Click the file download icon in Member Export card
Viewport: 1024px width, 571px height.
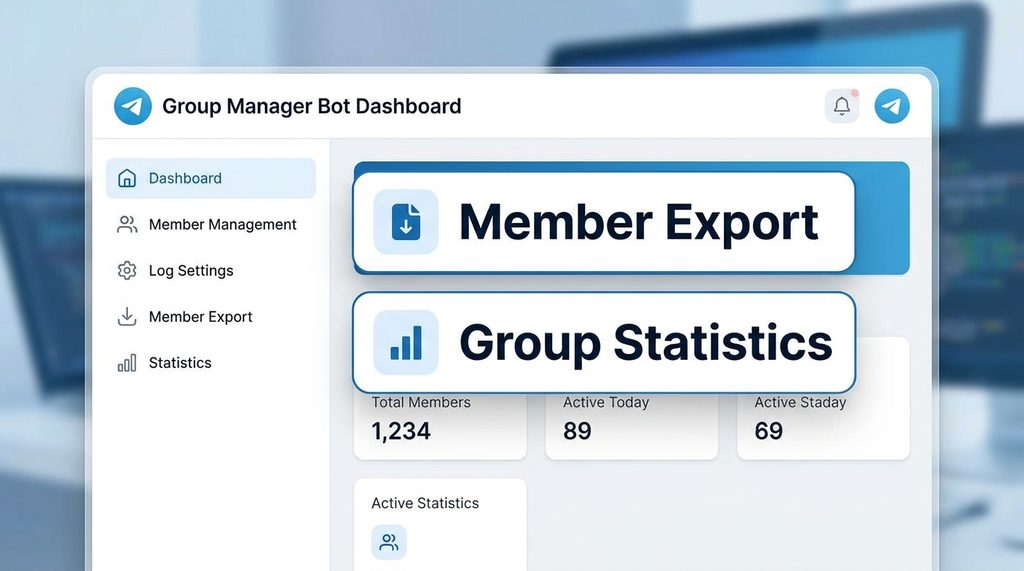406,222
